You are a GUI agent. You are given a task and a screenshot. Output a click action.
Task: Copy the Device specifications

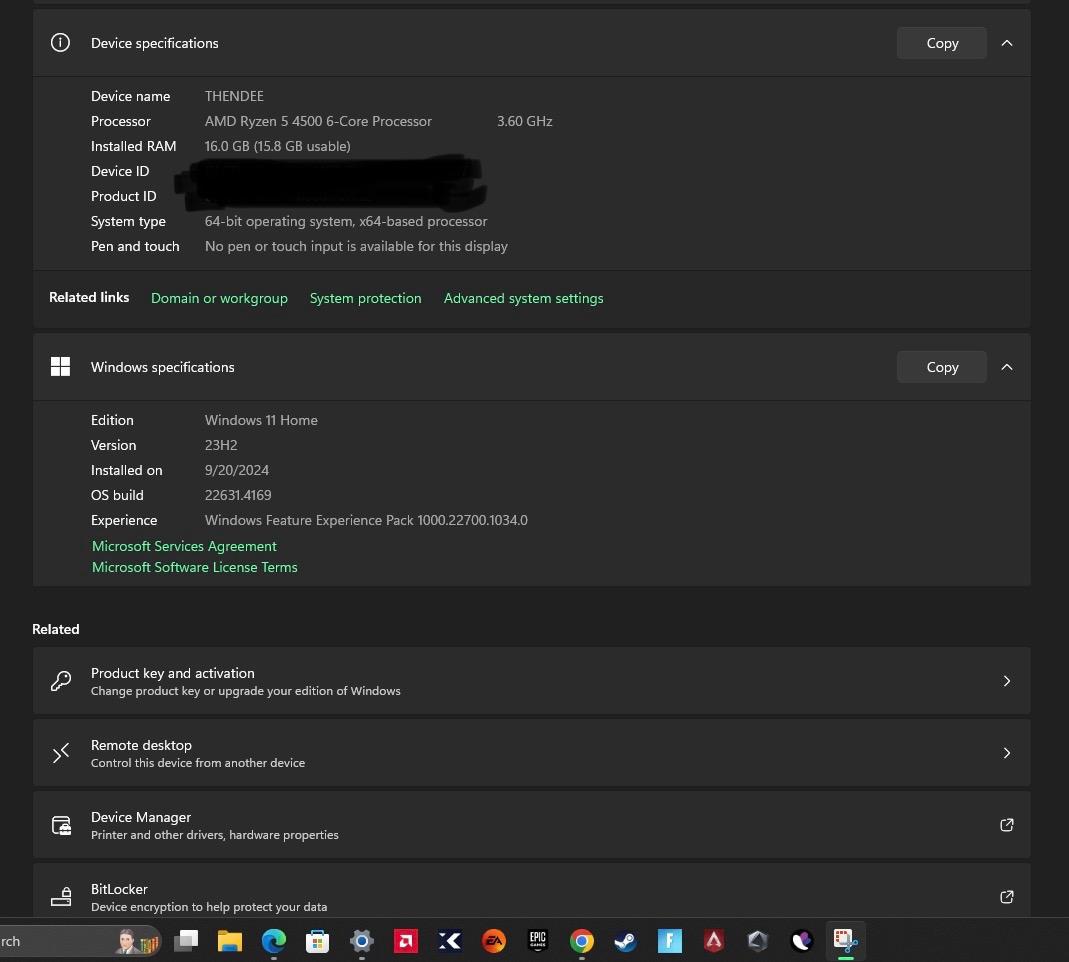click(942, 43)
